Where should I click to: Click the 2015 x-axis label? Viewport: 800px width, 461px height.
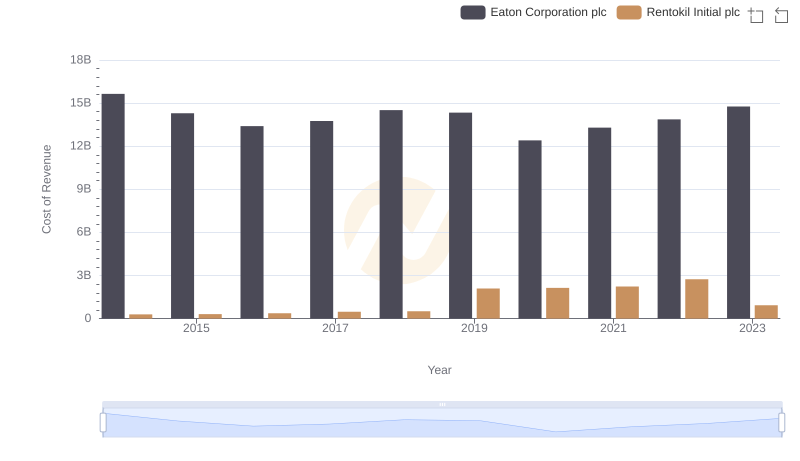coord(196,328)
